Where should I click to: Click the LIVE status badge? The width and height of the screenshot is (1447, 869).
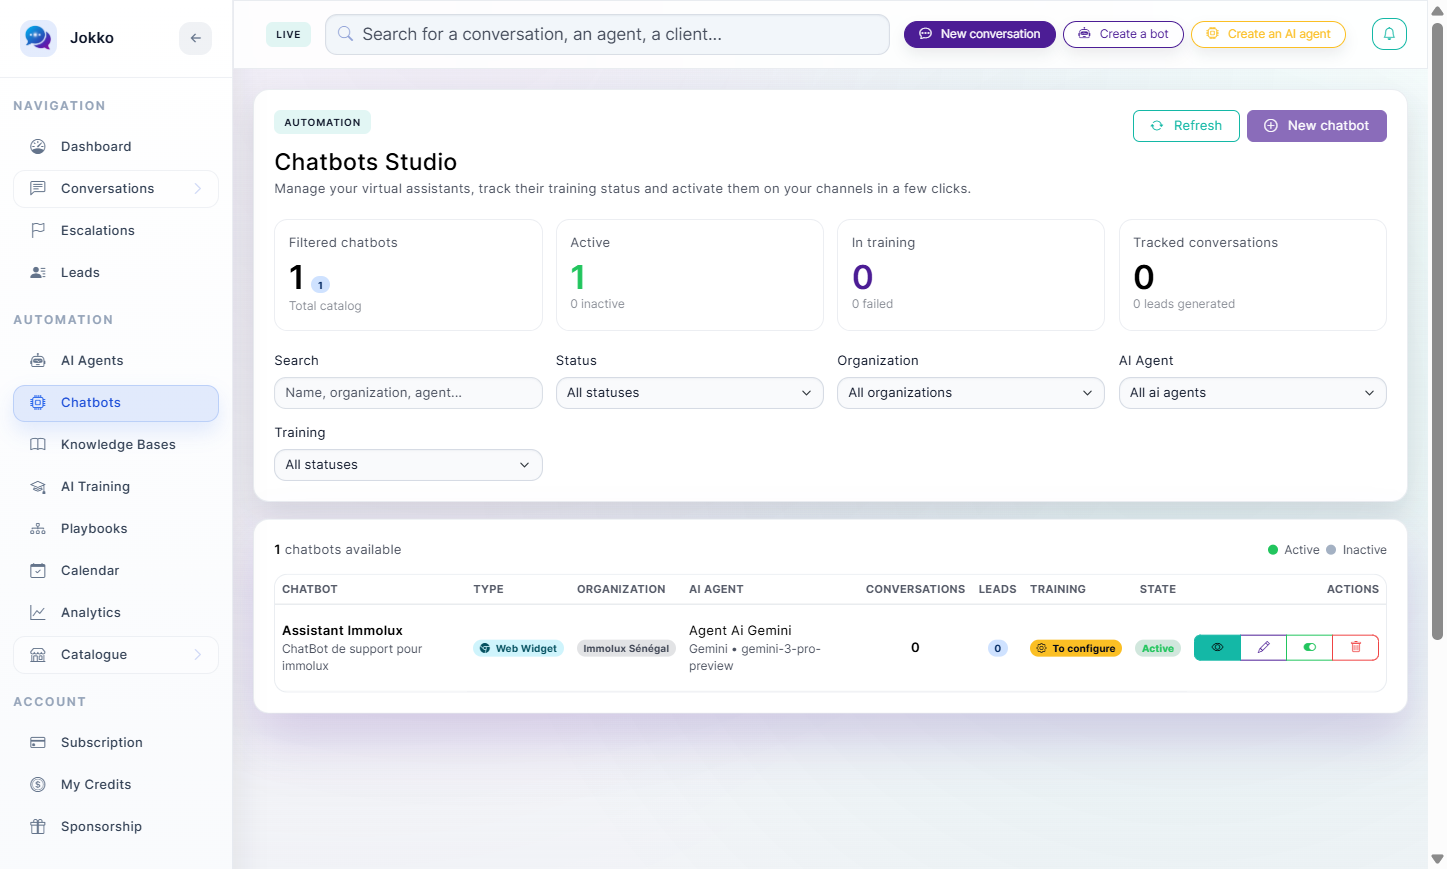(288, 34)
